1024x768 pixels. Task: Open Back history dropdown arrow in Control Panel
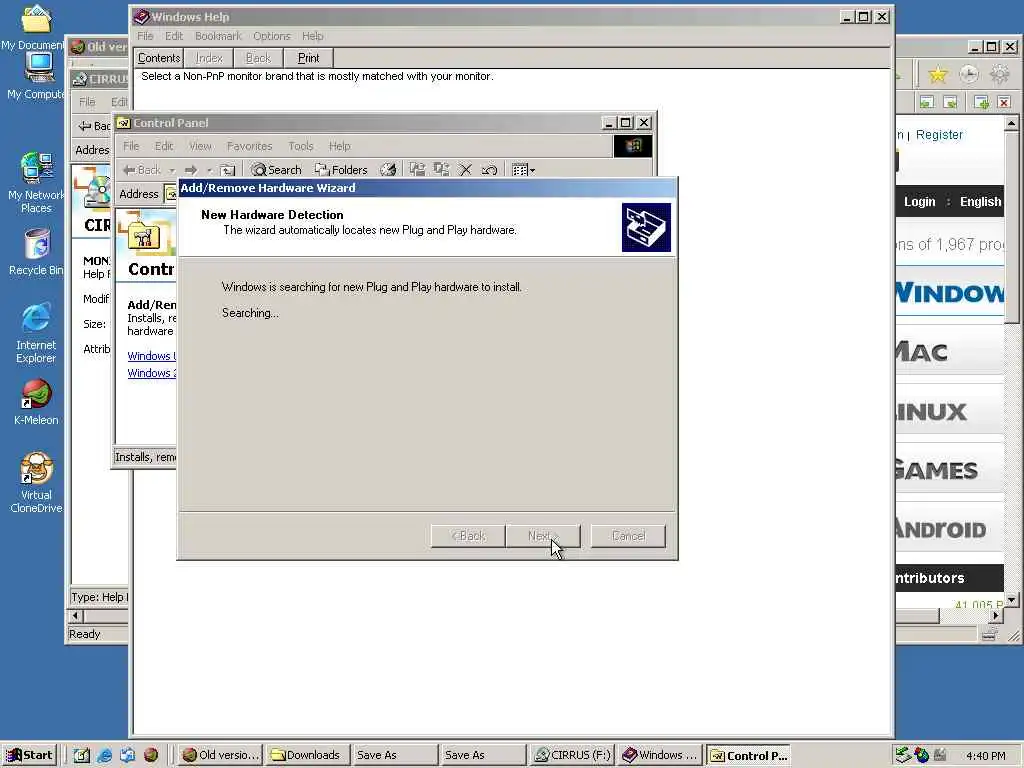(x=172, y=170)
